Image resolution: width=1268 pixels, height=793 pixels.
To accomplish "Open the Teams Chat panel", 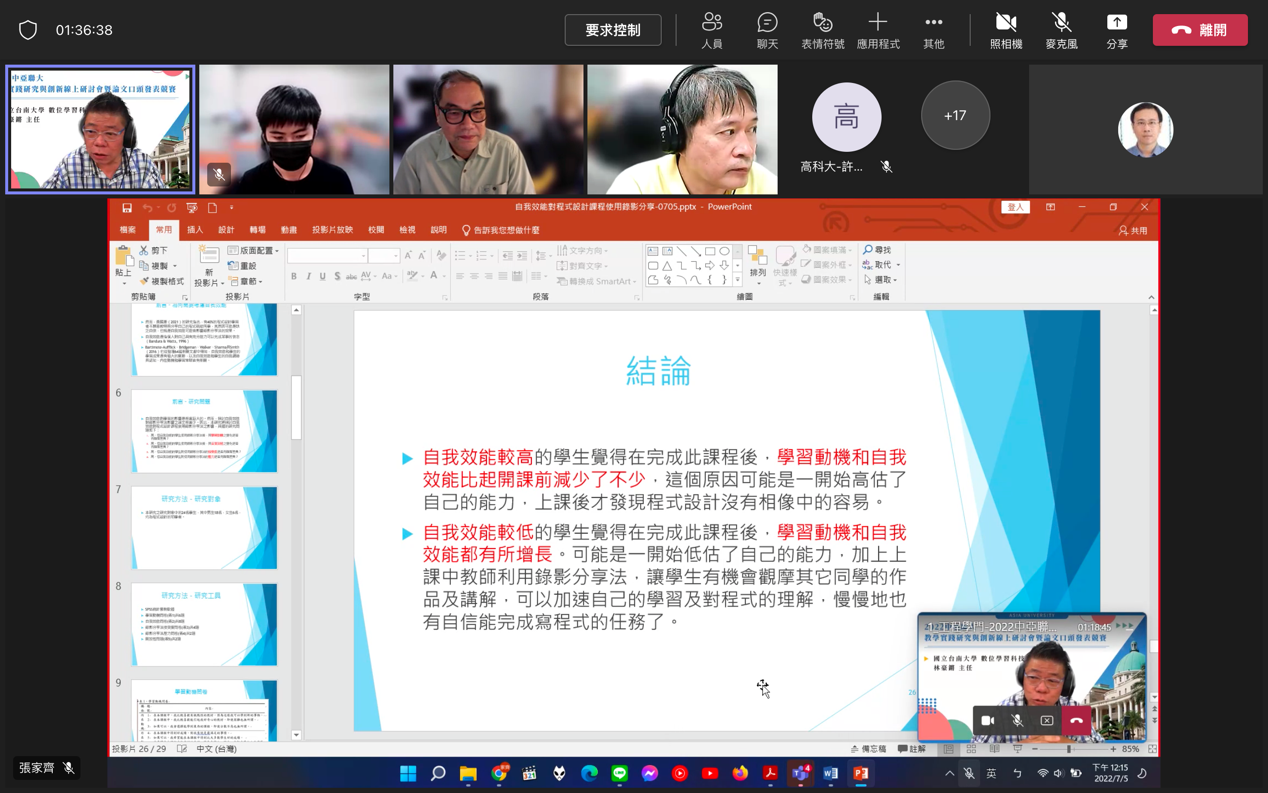I will coord(767,30).
